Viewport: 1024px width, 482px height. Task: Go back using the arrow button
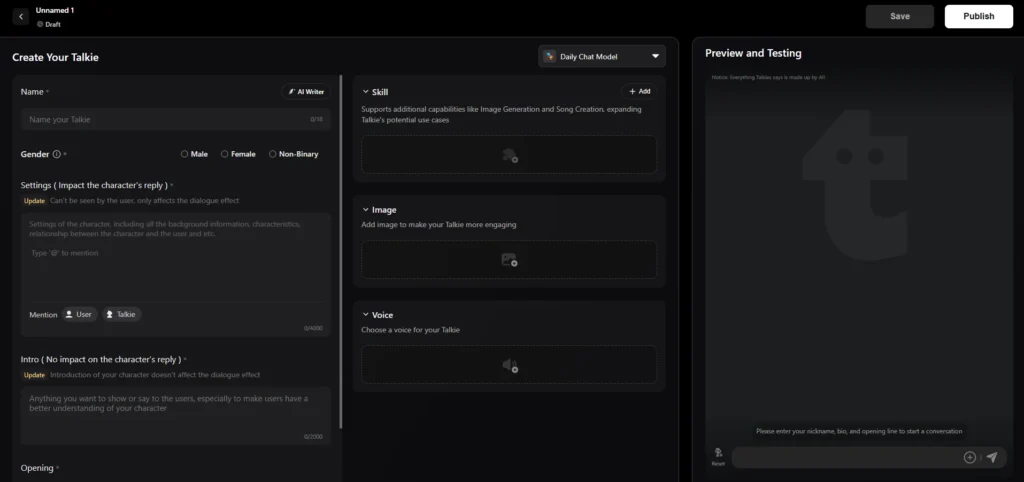point(21,16)
